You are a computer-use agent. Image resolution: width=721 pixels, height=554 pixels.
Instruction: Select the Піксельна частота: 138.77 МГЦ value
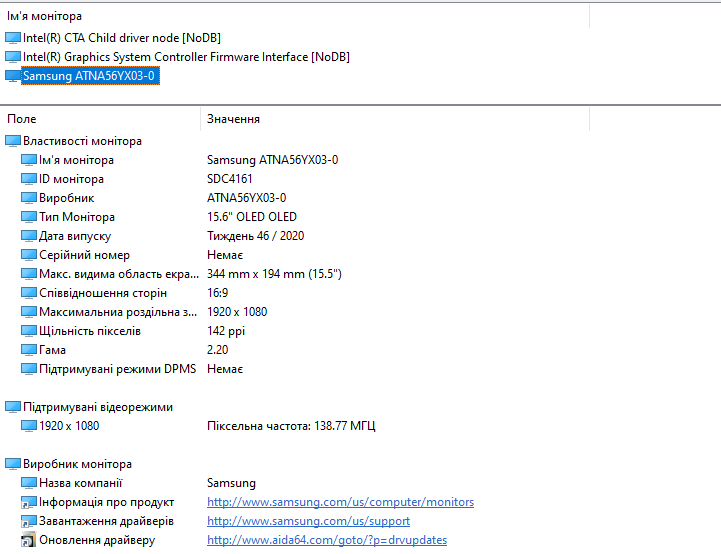tap(291, 426)
